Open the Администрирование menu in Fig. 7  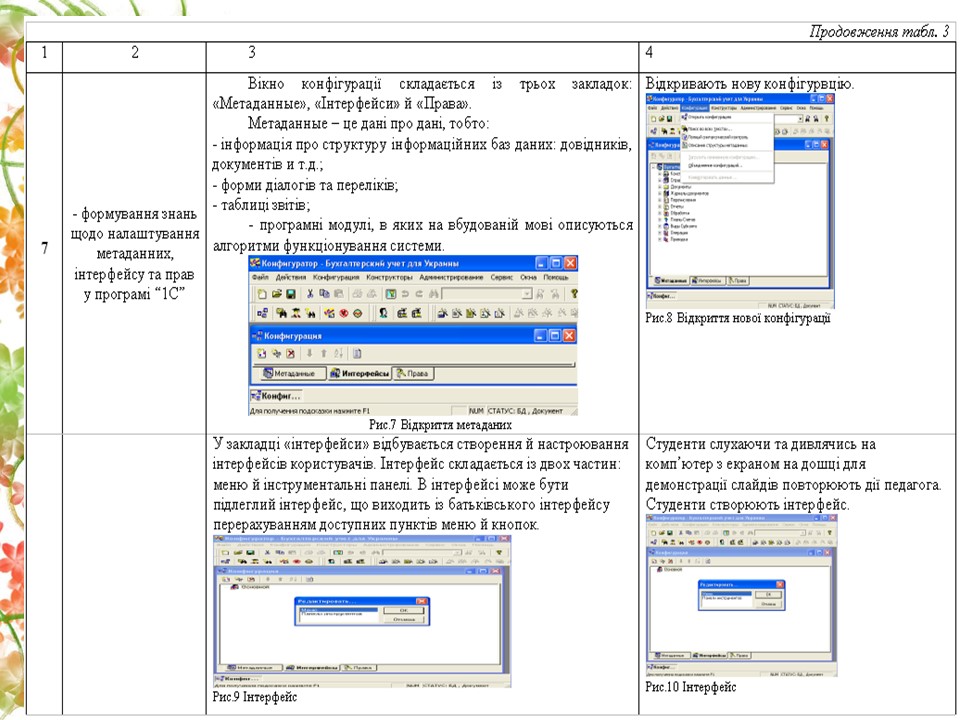(x=453, y=276)
